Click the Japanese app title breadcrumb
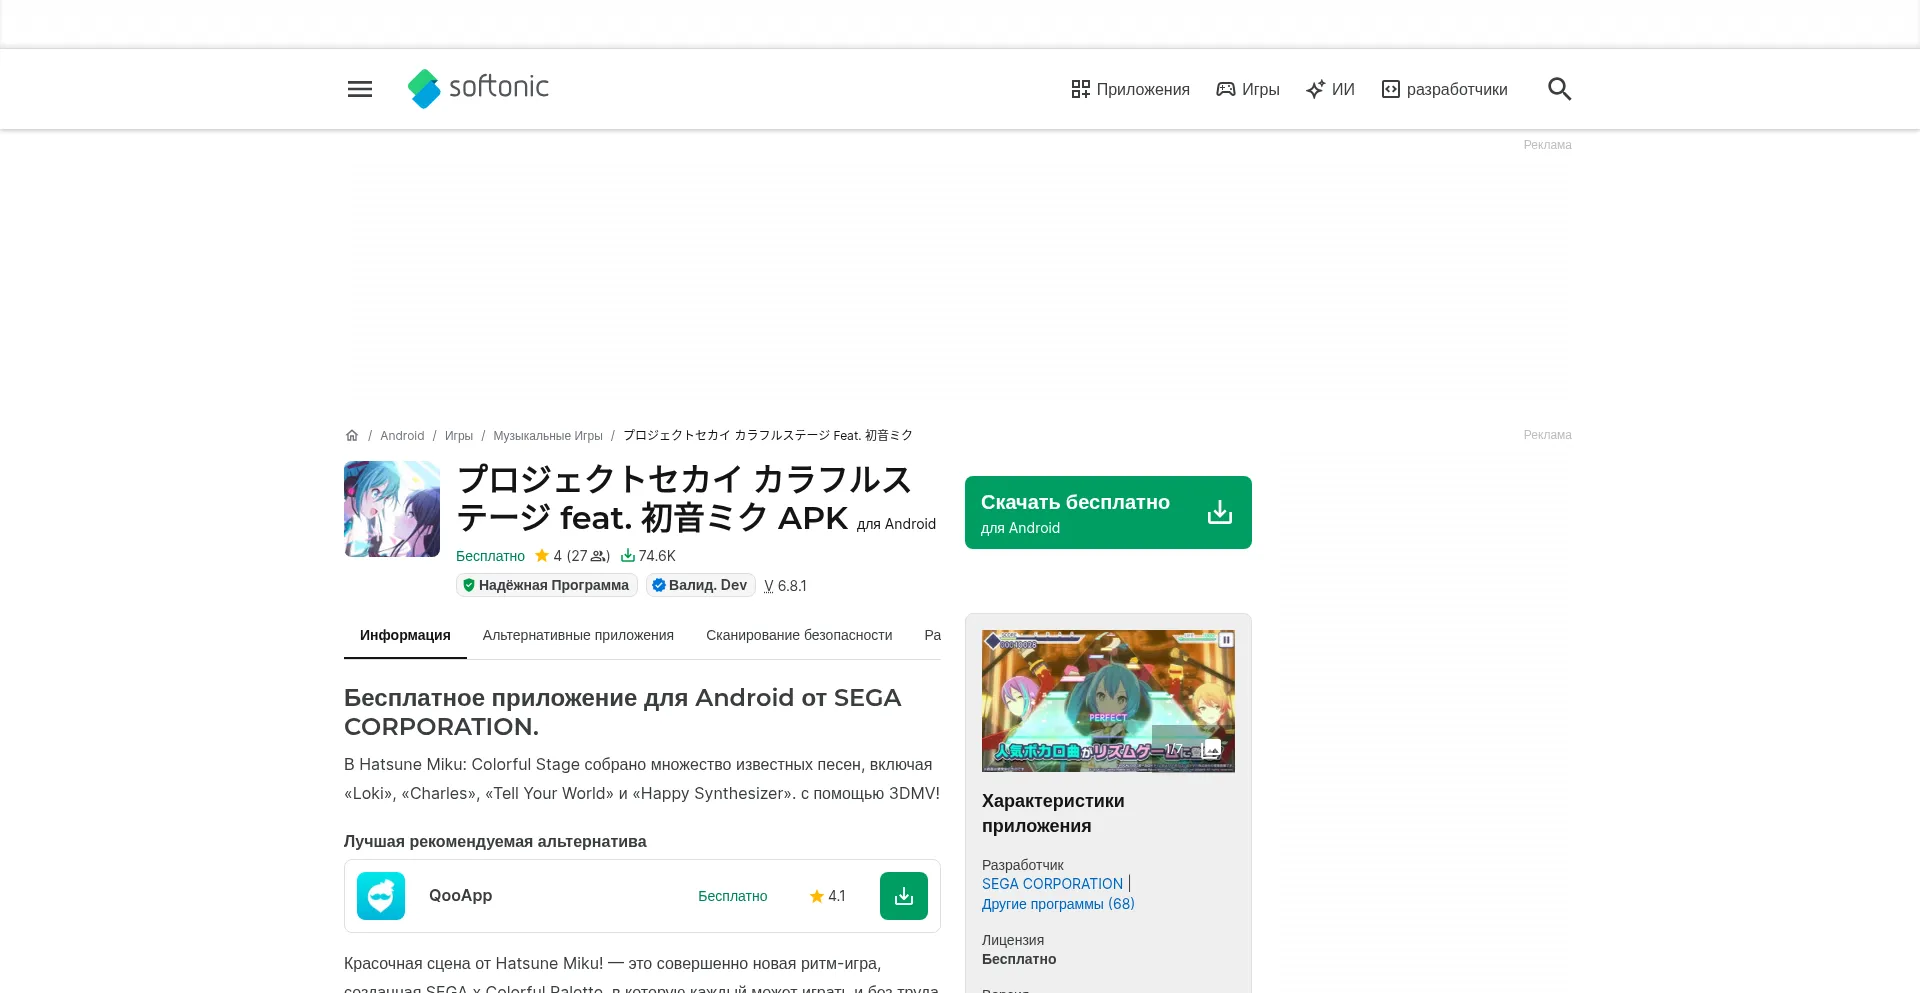 pos(768,436)
